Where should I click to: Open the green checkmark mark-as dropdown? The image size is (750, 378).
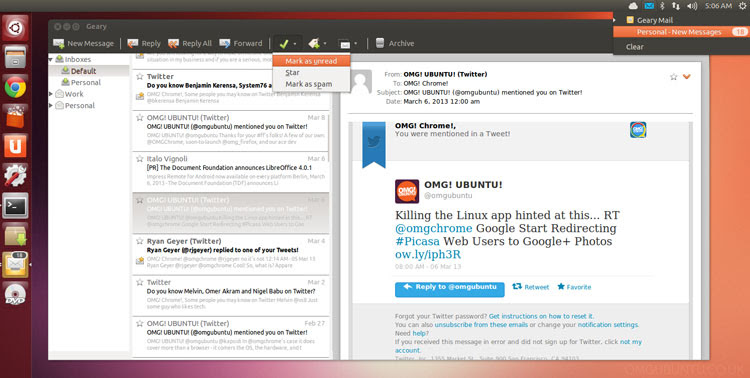287,44
